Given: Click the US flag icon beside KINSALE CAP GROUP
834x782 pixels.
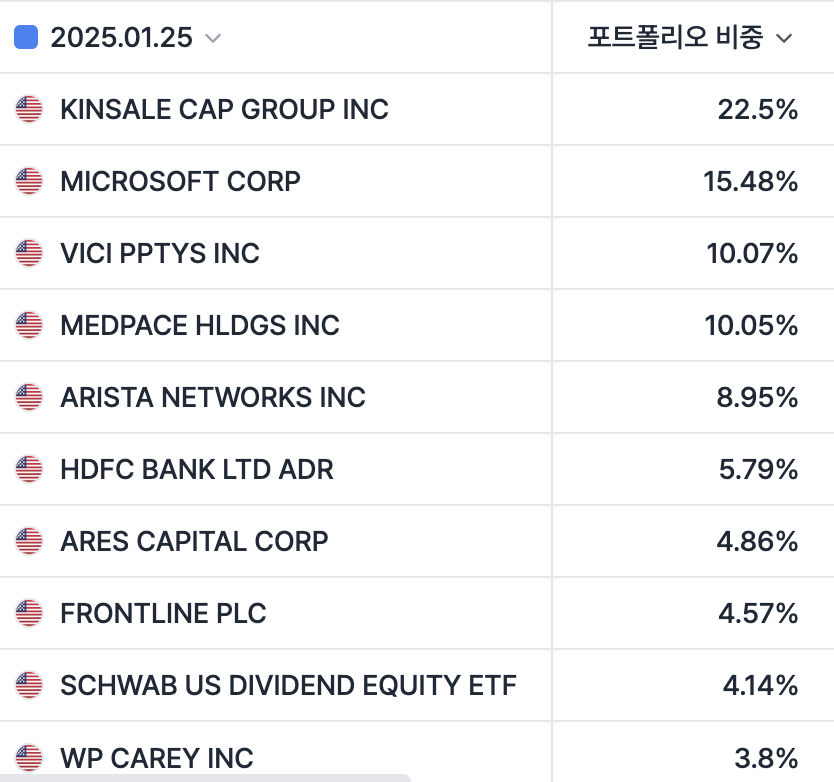Looking at the screenshot, I should (x=29, y=109).
